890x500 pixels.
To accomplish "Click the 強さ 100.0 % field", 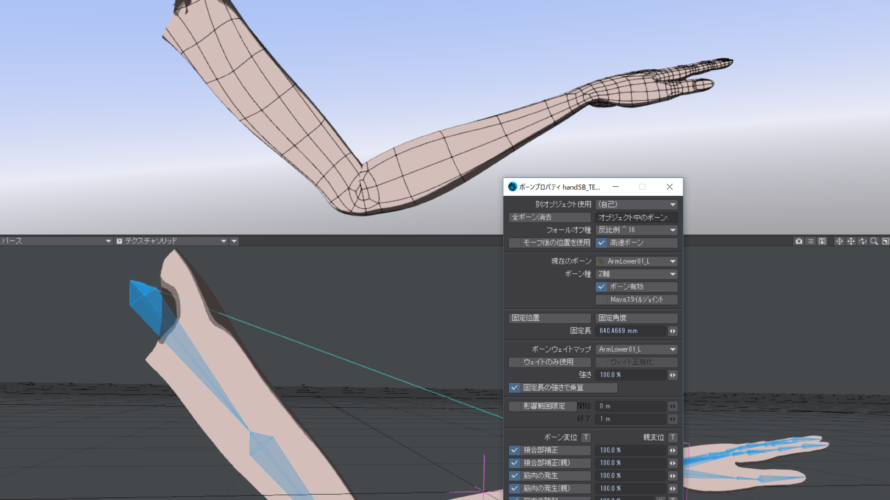I will click(631, 375).
